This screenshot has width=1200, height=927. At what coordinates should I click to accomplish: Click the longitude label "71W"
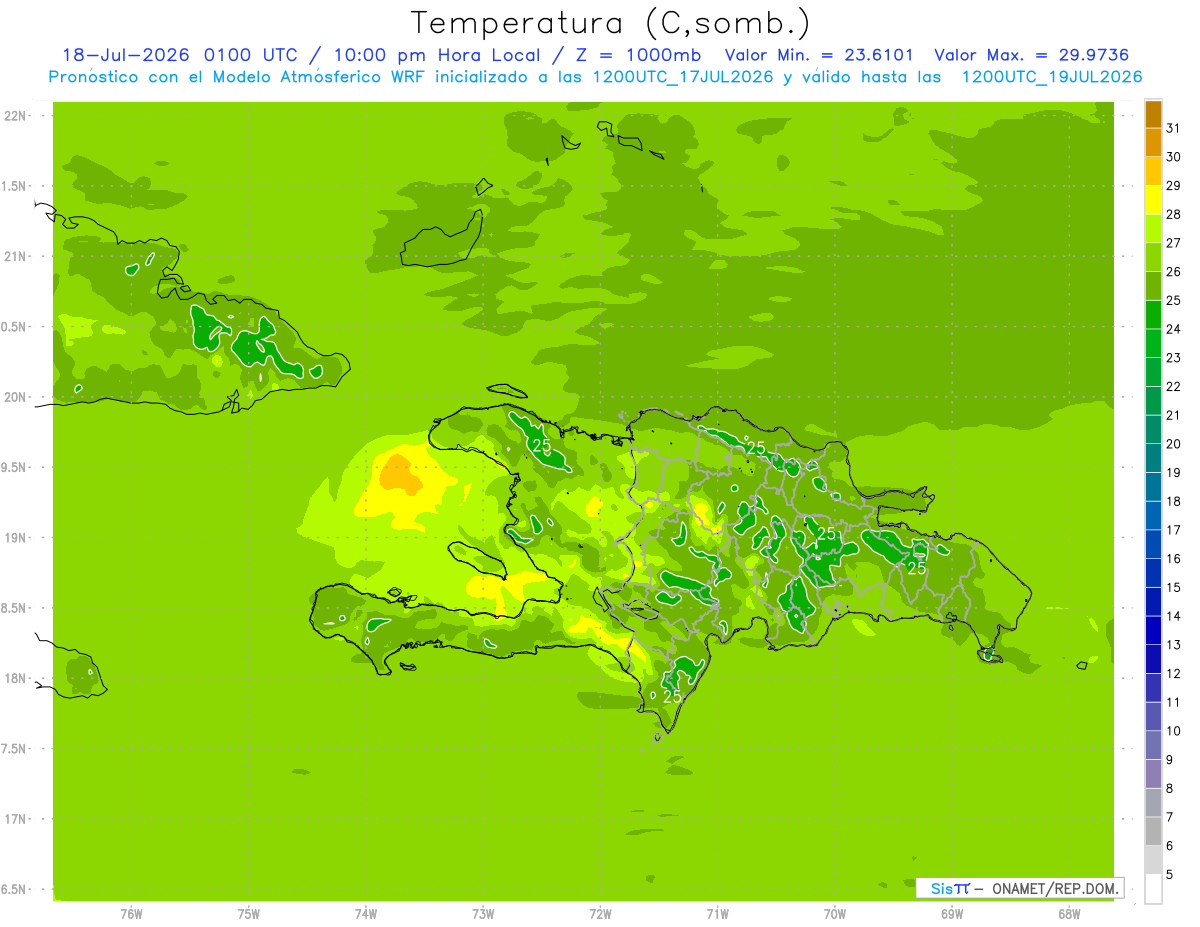[717, 914]
